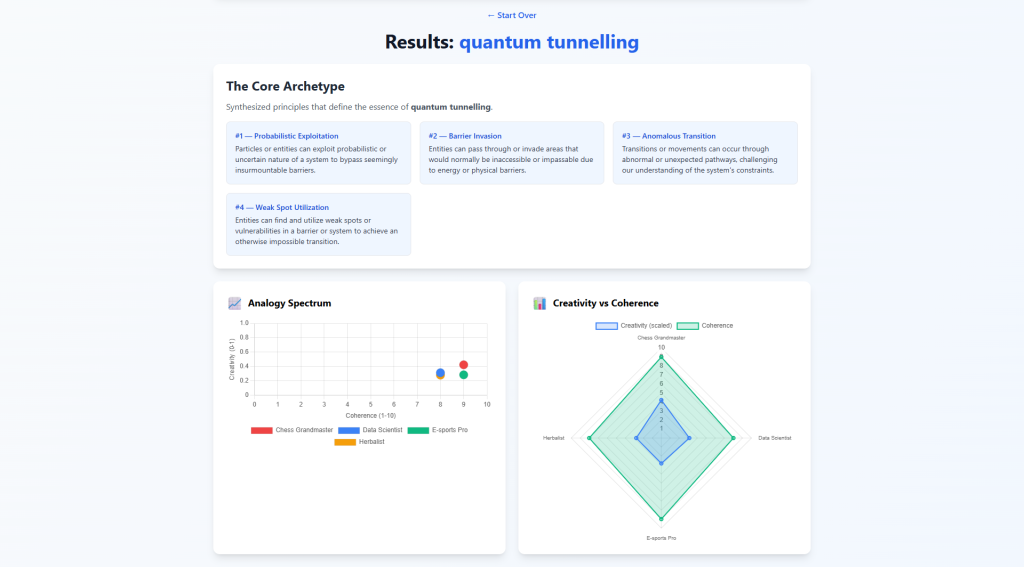Image resolution: width=1024 pixels, height=567 pixels.
Task: Toggle the Creativity (scaled) radar legend
Action: click(x=633, y=326)
